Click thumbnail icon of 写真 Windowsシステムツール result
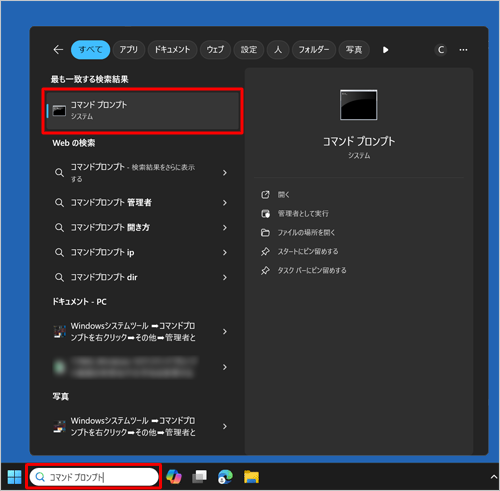 (60, 427)
